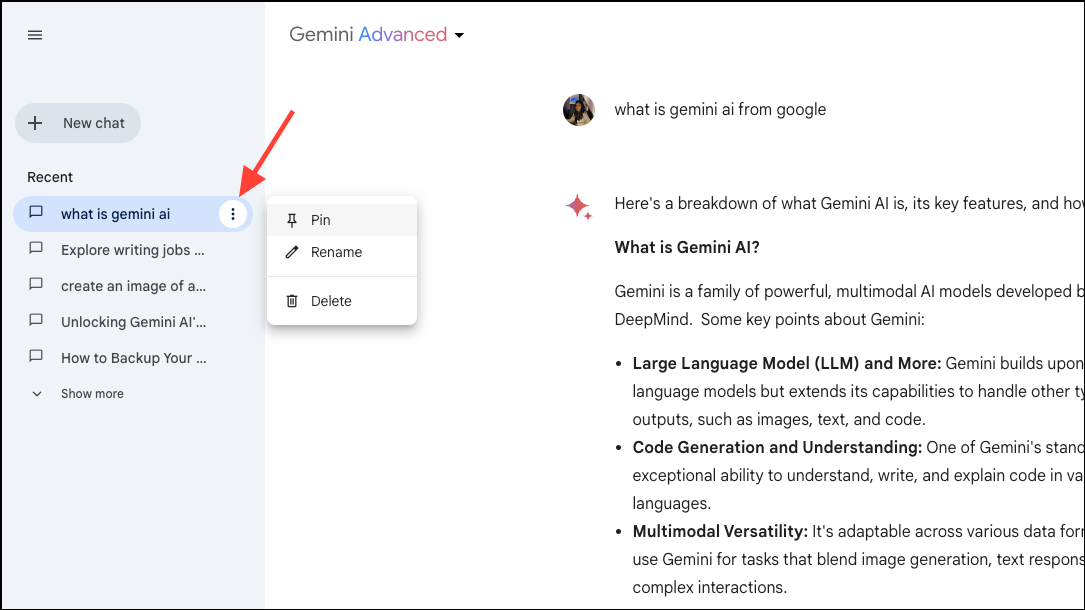Click the Gemini sparkle icon beside the response

(x=579, y=204)
